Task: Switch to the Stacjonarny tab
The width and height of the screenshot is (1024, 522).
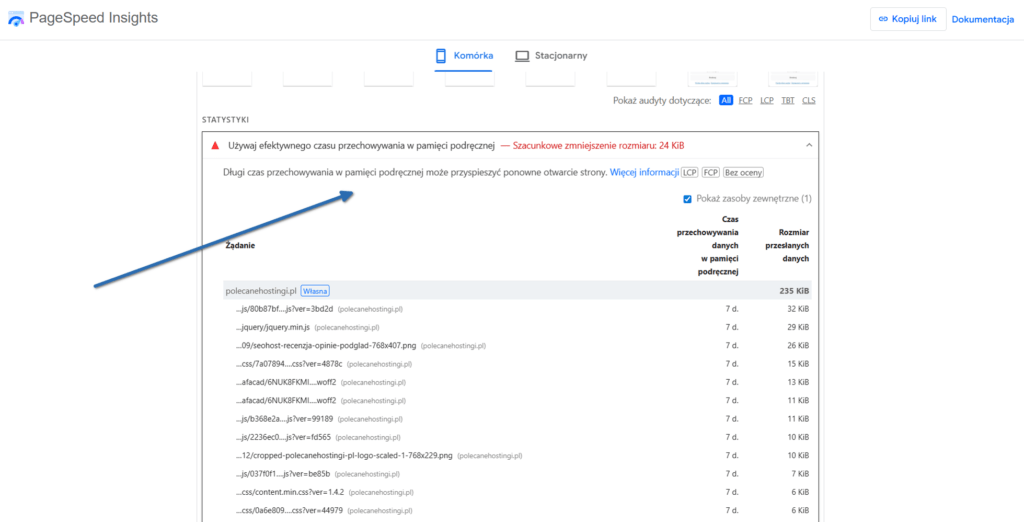Action: point(551,56)
